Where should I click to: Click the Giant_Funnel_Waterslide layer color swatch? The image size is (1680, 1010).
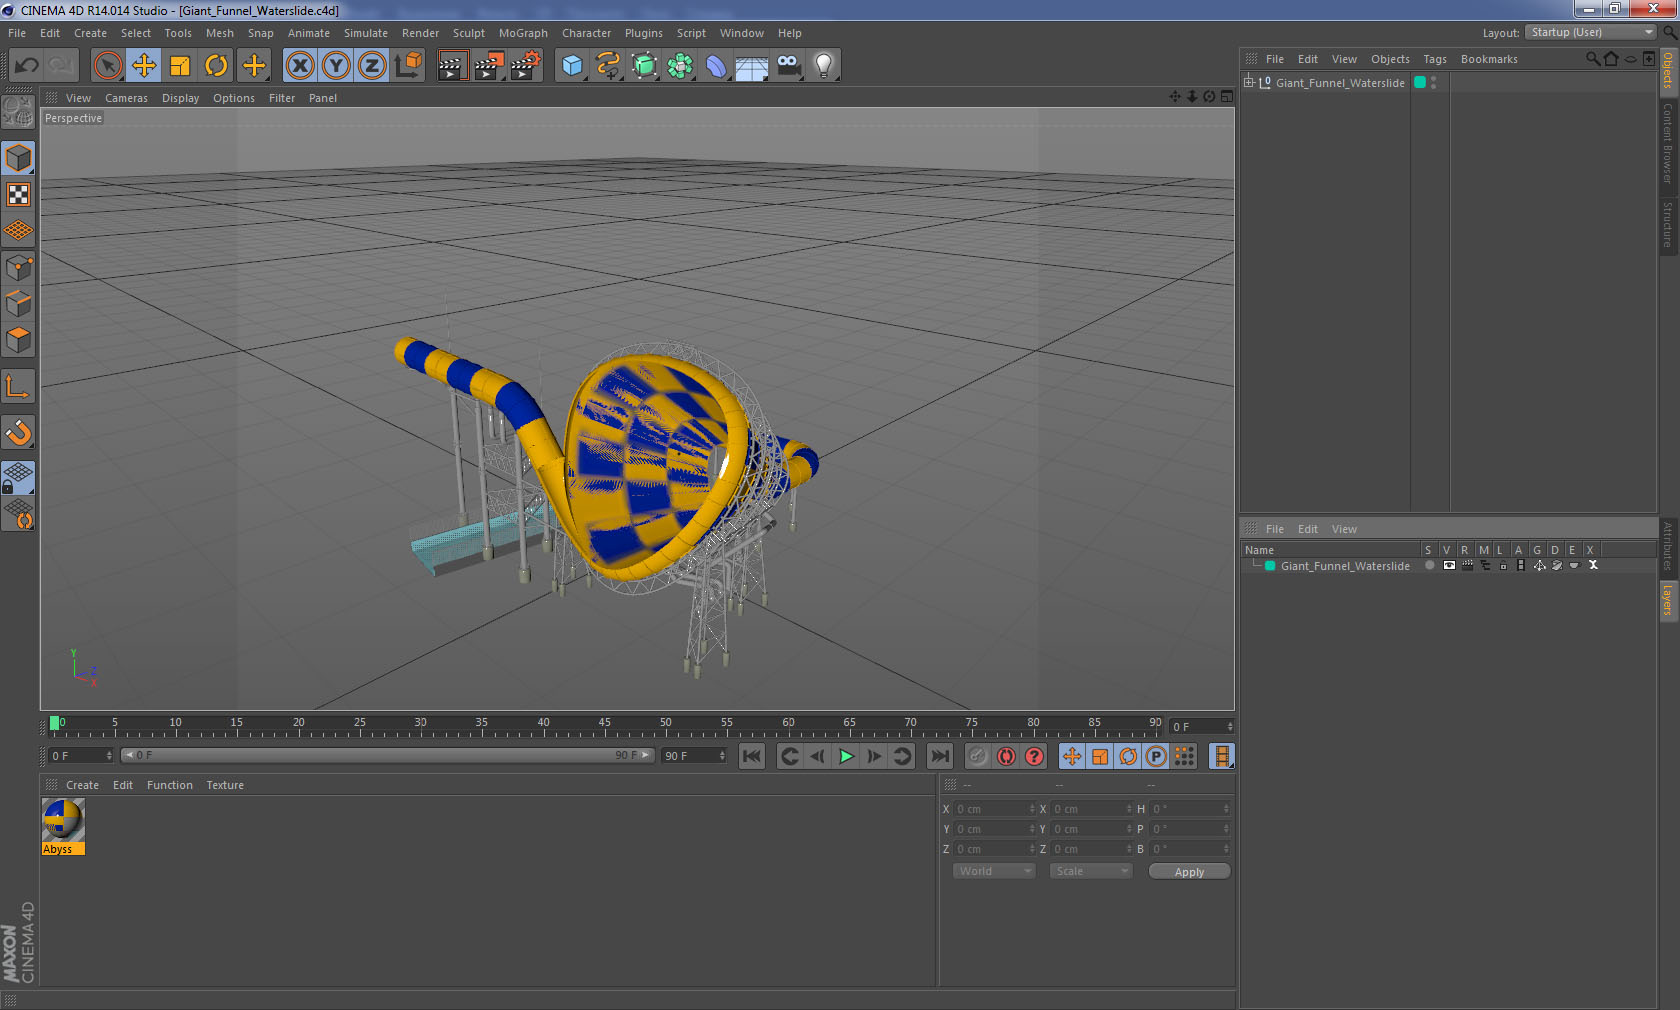pos(1270,566)
